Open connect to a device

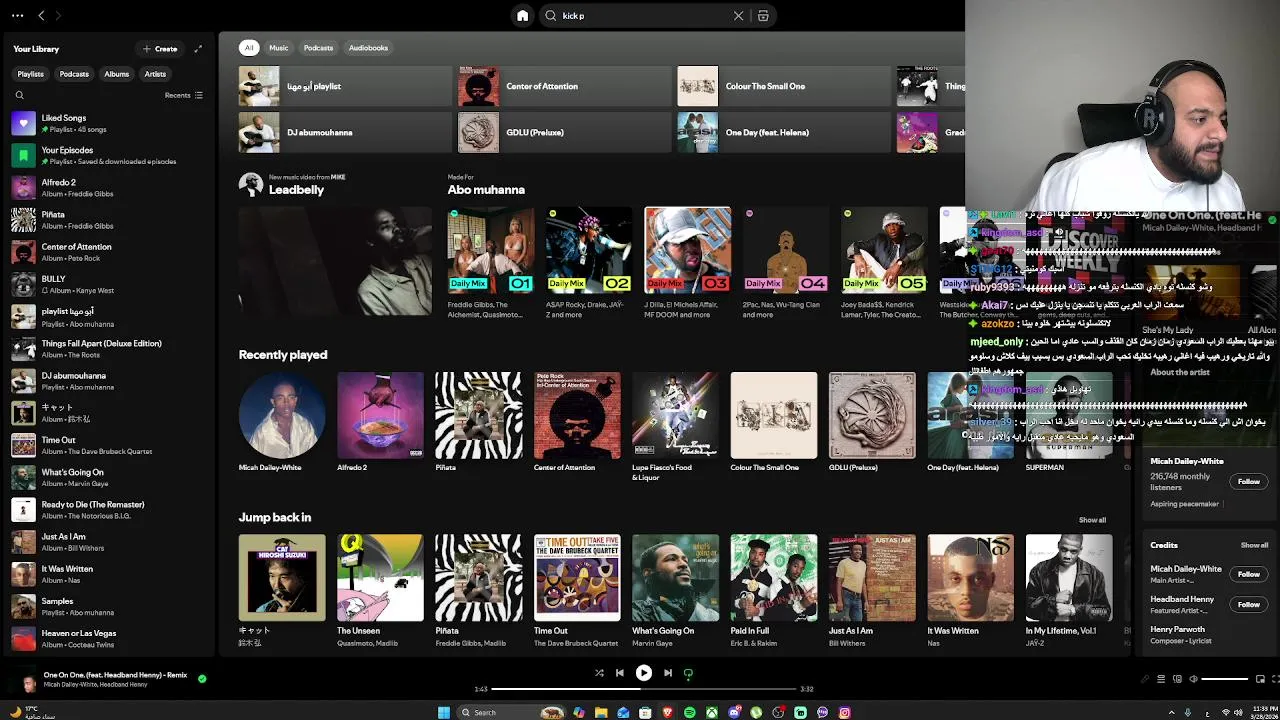point(1177,679)
